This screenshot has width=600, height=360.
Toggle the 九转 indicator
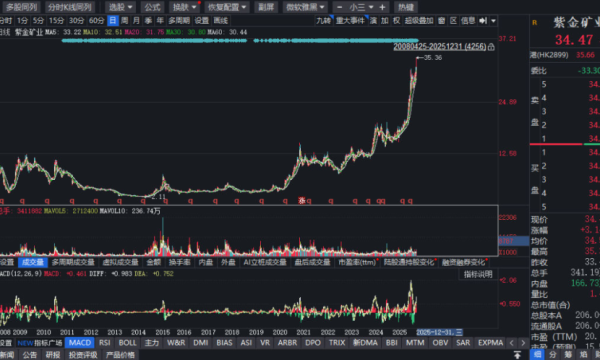(324, 20)
